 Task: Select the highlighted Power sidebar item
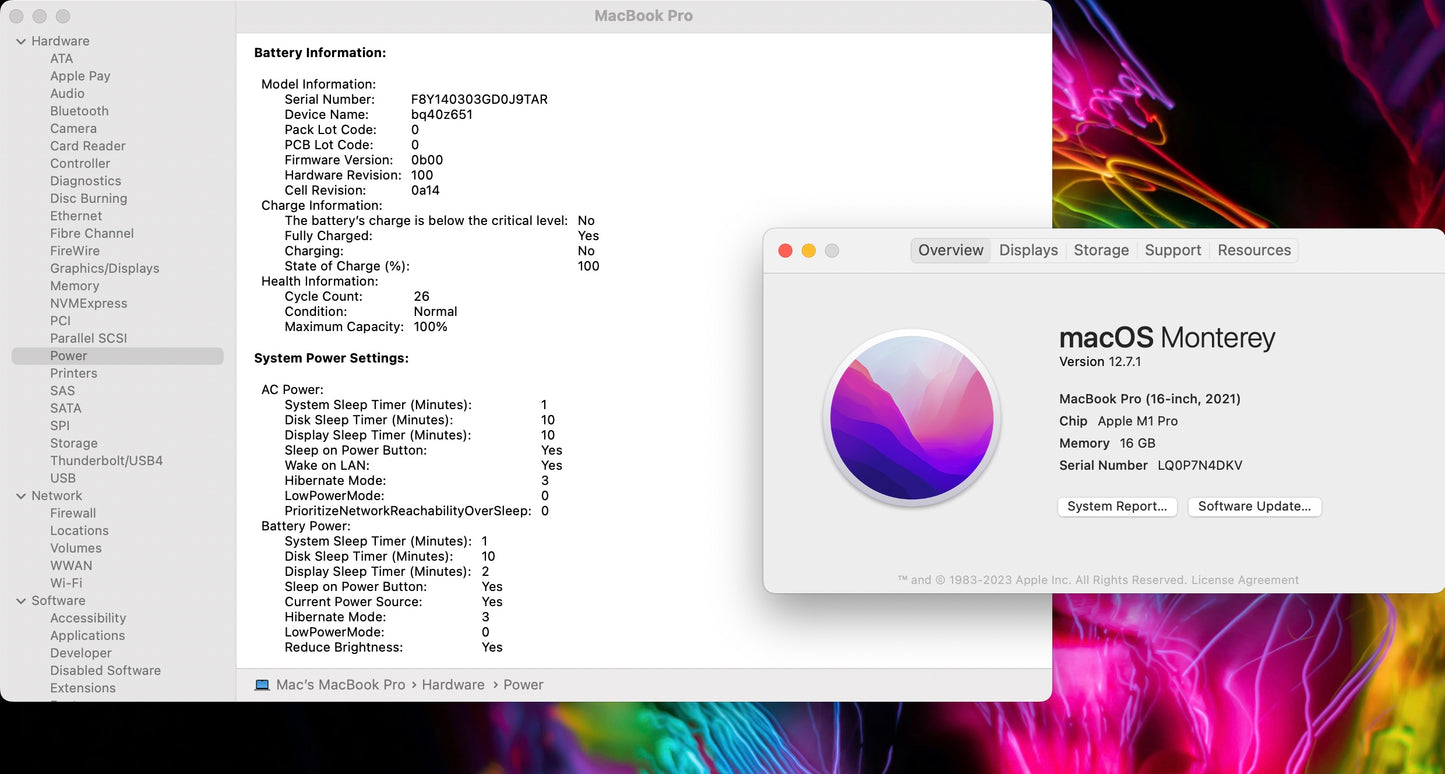coord(117,356)
